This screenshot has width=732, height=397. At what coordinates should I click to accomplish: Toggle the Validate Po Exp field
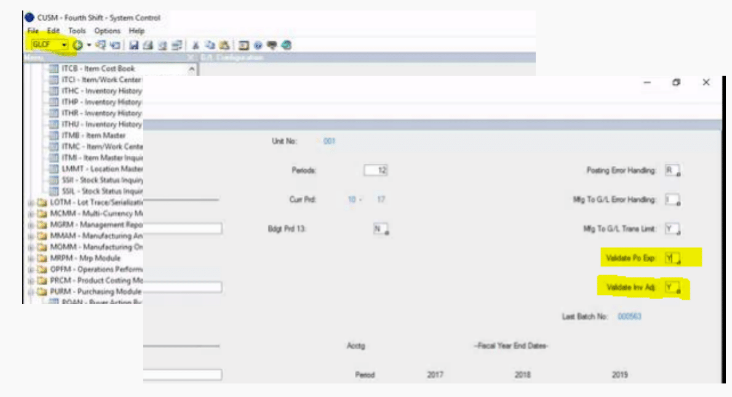coord(673,258)
